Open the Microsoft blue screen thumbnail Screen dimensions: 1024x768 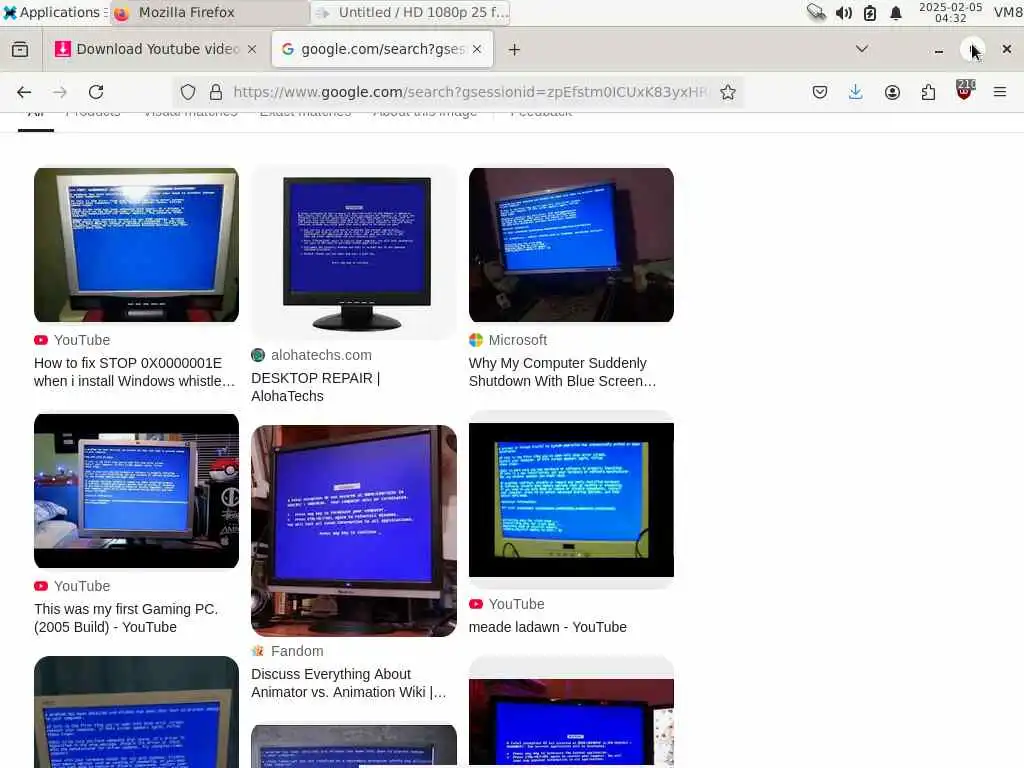tap(571, 245)
